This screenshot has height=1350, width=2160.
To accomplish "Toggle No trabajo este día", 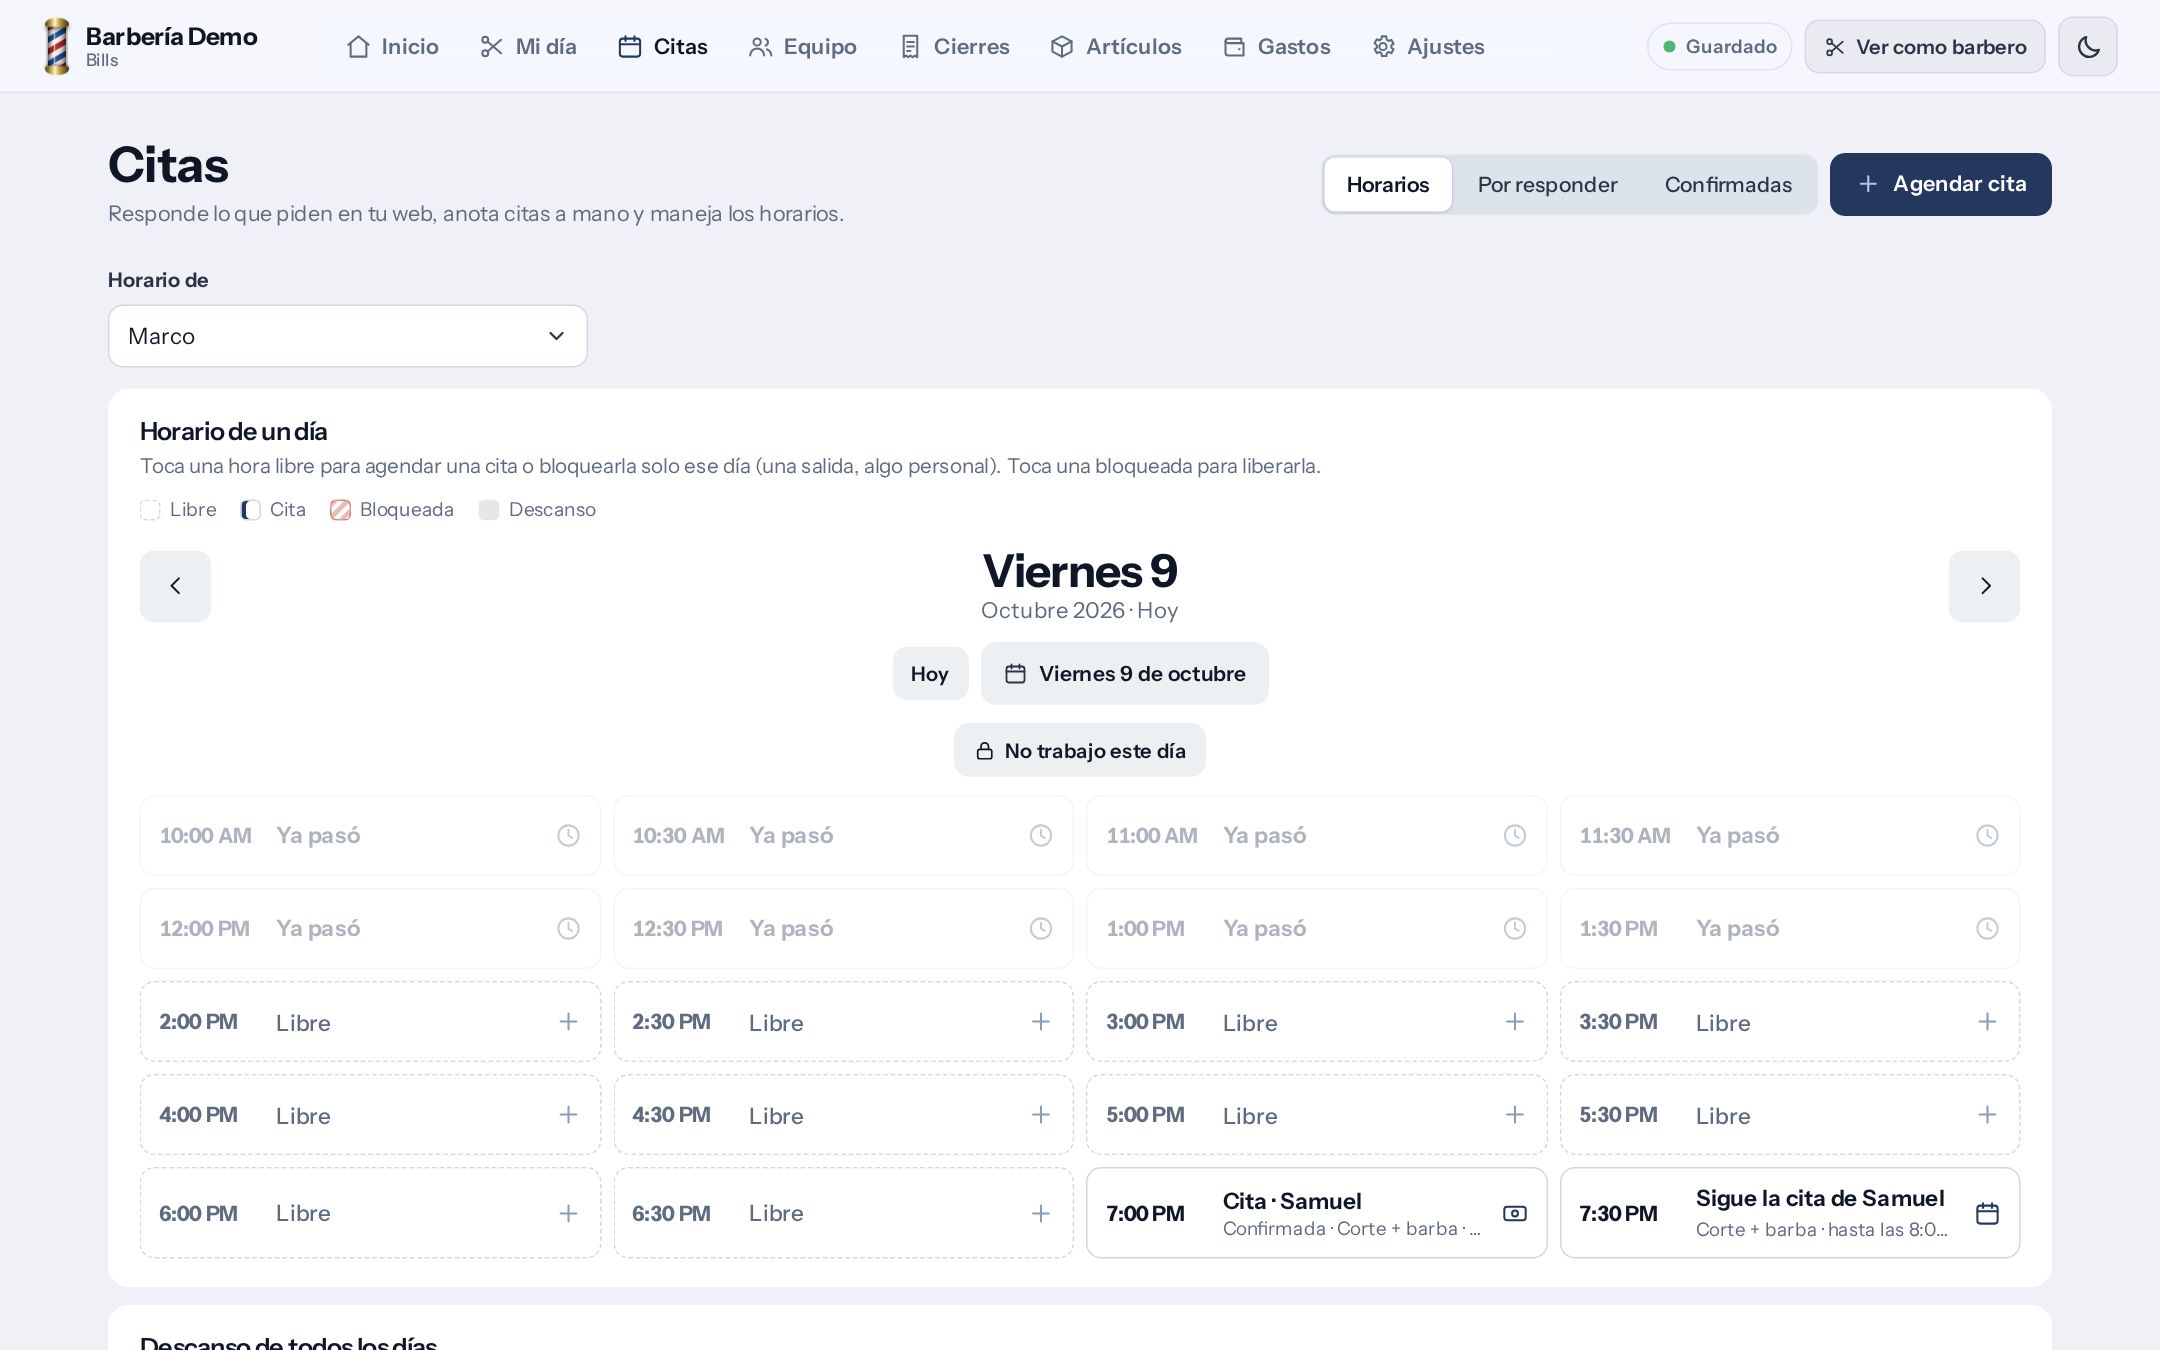I will point(1079,750).
